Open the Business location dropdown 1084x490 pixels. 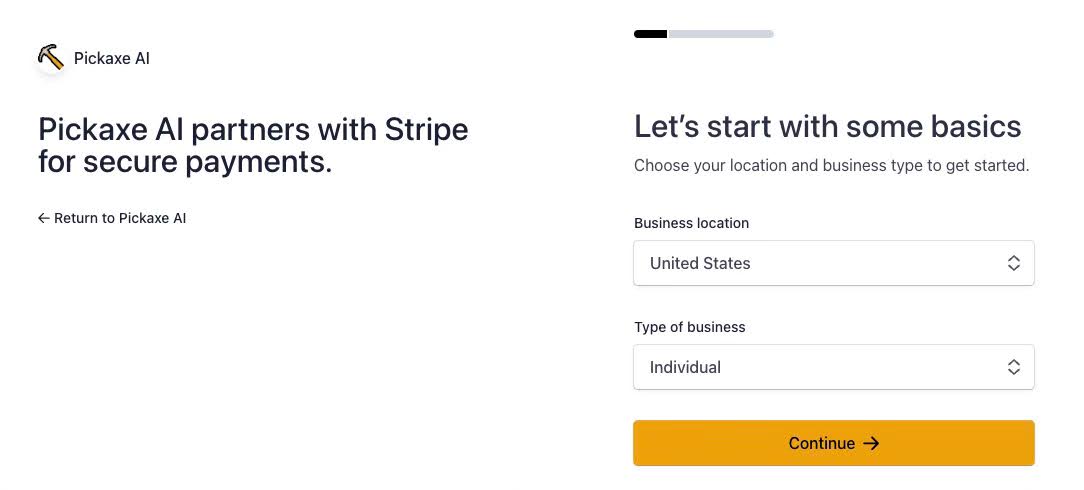point(833,263)
